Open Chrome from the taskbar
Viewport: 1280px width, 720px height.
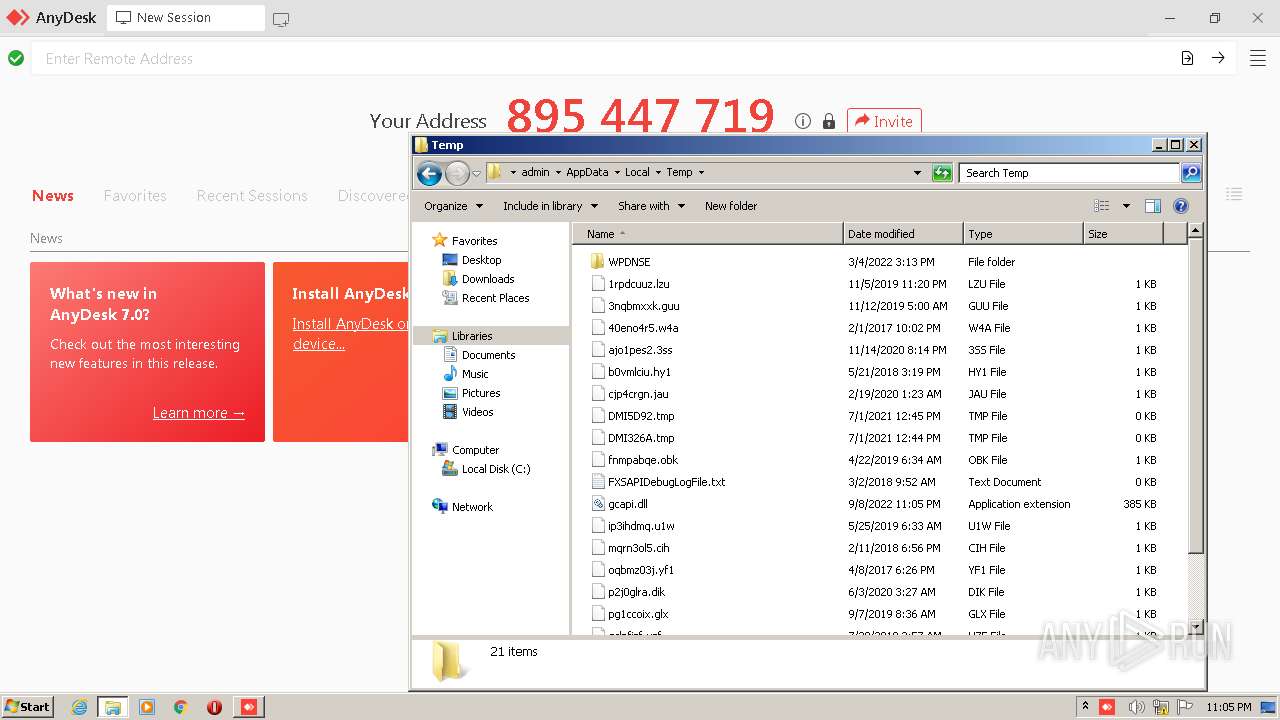(180, 707)
